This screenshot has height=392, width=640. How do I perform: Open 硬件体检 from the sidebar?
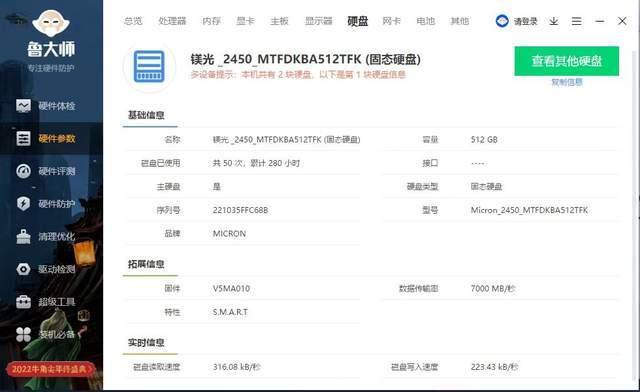[46, 106]
